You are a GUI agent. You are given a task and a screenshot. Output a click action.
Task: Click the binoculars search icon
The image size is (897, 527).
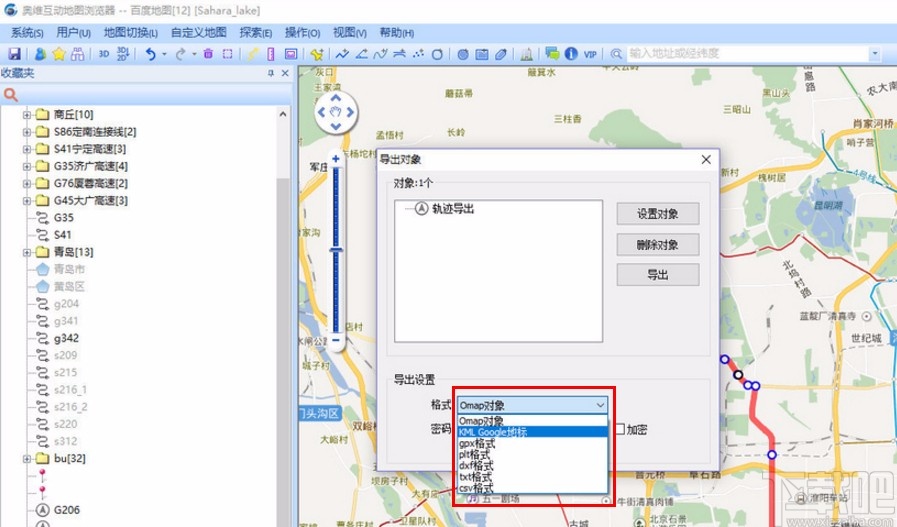[78, 54]
